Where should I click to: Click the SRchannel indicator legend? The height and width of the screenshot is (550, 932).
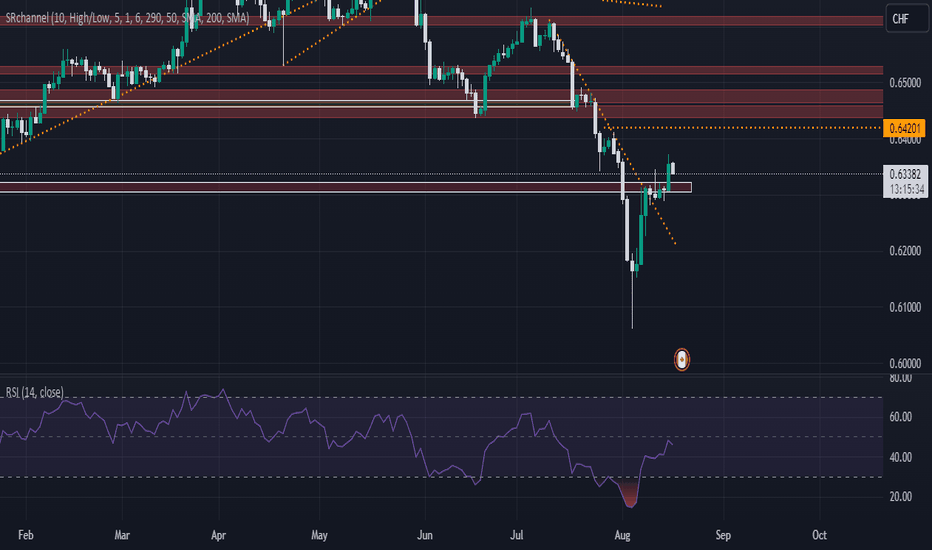point(127,18)
